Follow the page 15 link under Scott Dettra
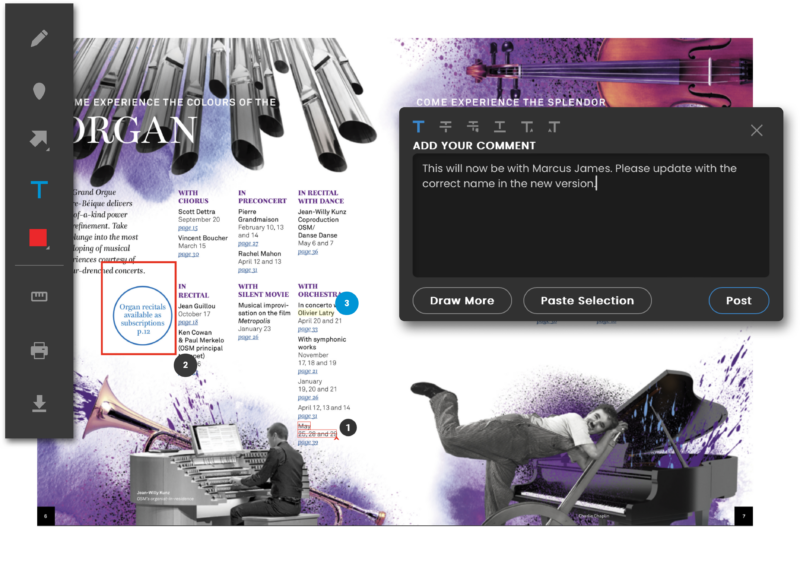Screen dimensions: 800x561 (188, 227)
